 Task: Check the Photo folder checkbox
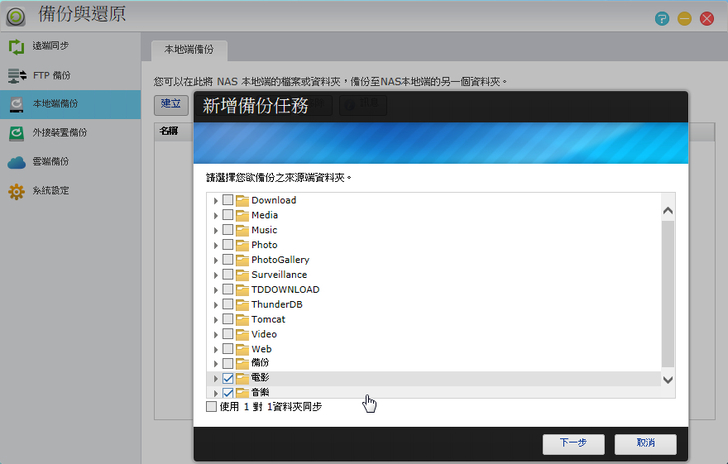click(228, 244)
